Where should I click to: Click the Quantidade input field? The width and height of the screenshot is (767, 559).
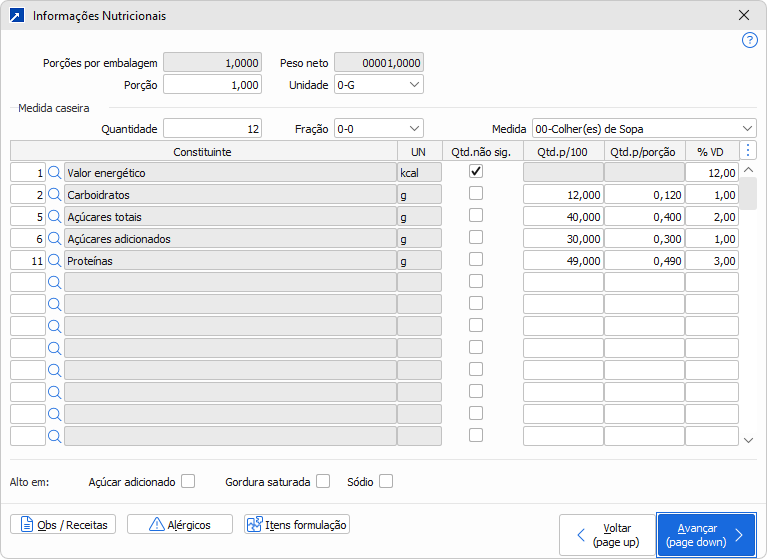[212, 128]
